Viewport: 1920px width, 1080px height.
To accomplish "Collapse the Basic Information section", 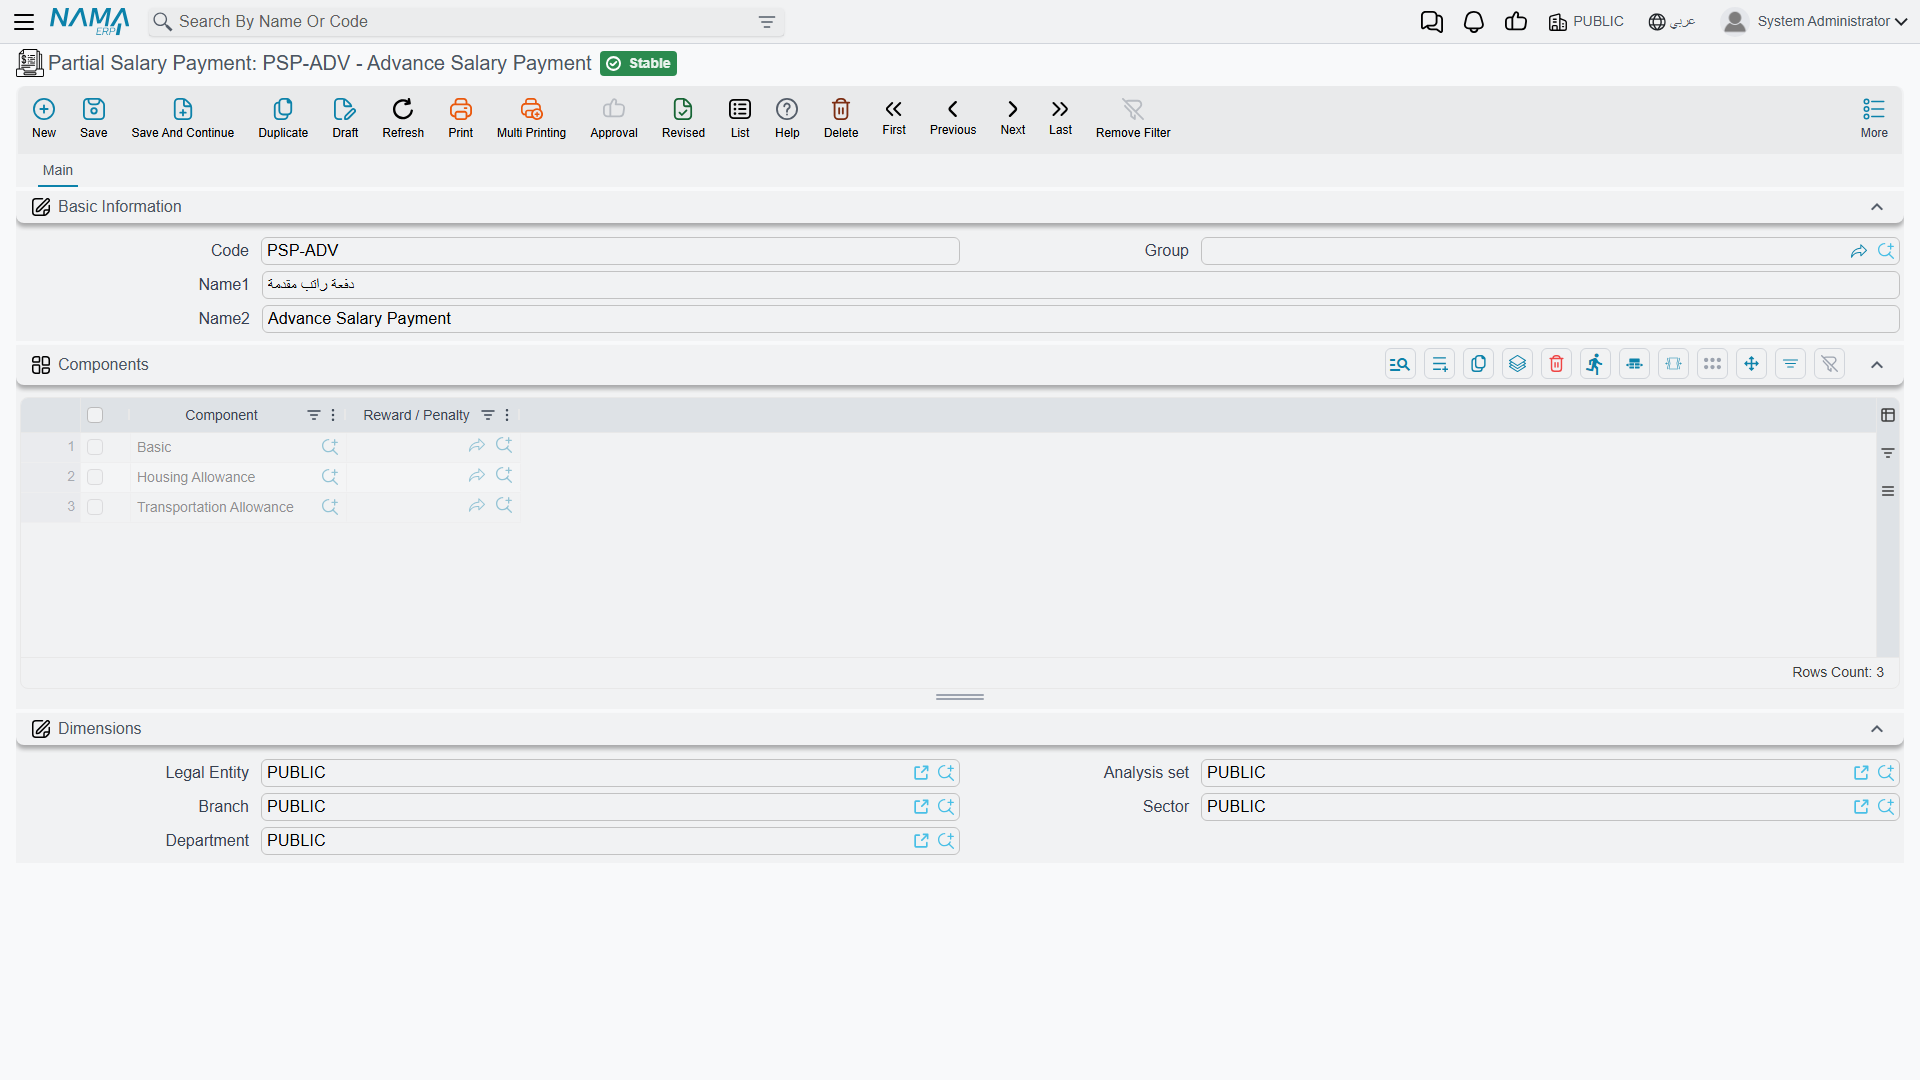I will click(1877, 207).
